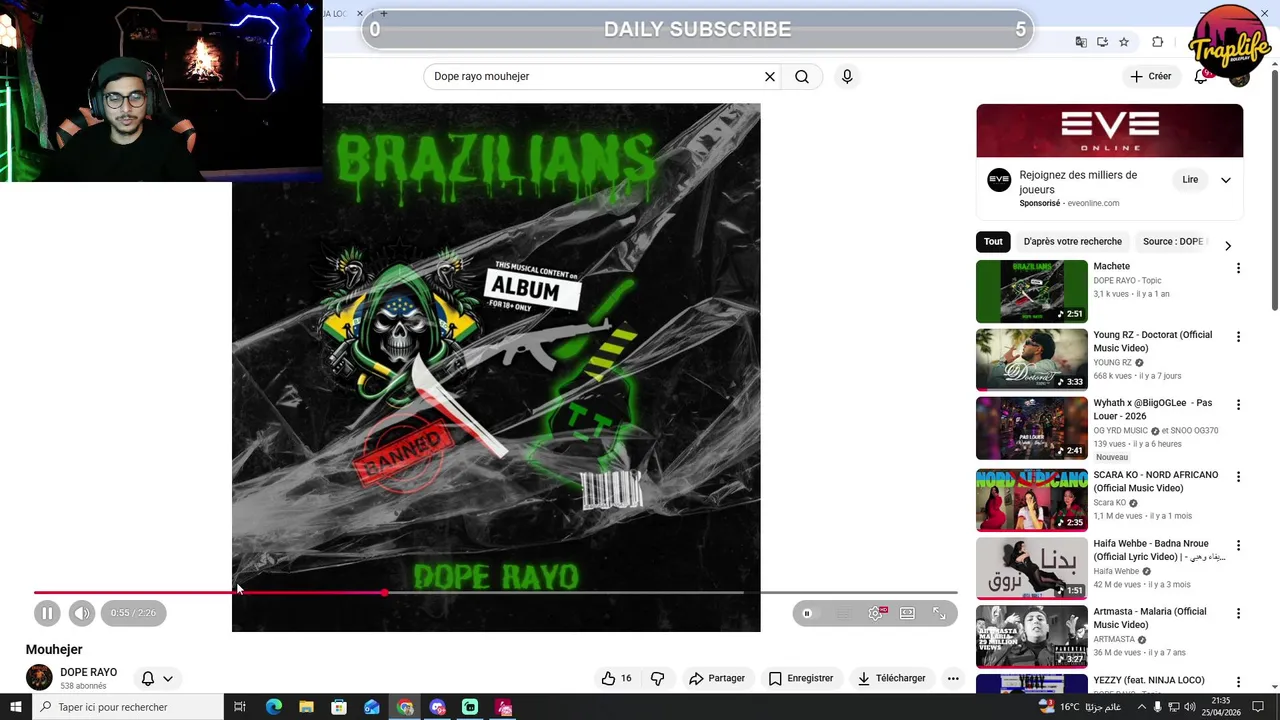Open the DOPE RAYO channel avatar
This screenshot has width=1280, height=720.
tap(39, 678)
